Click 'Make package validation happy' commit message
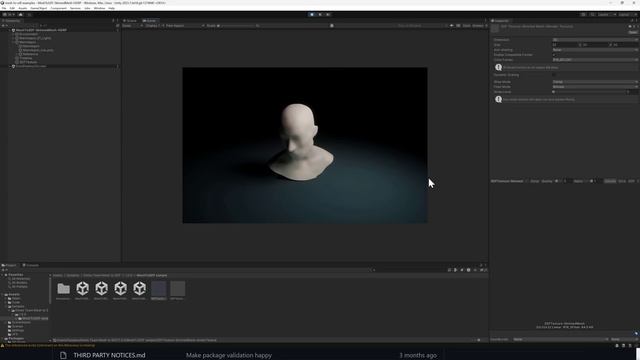 [x=229, y=355]
